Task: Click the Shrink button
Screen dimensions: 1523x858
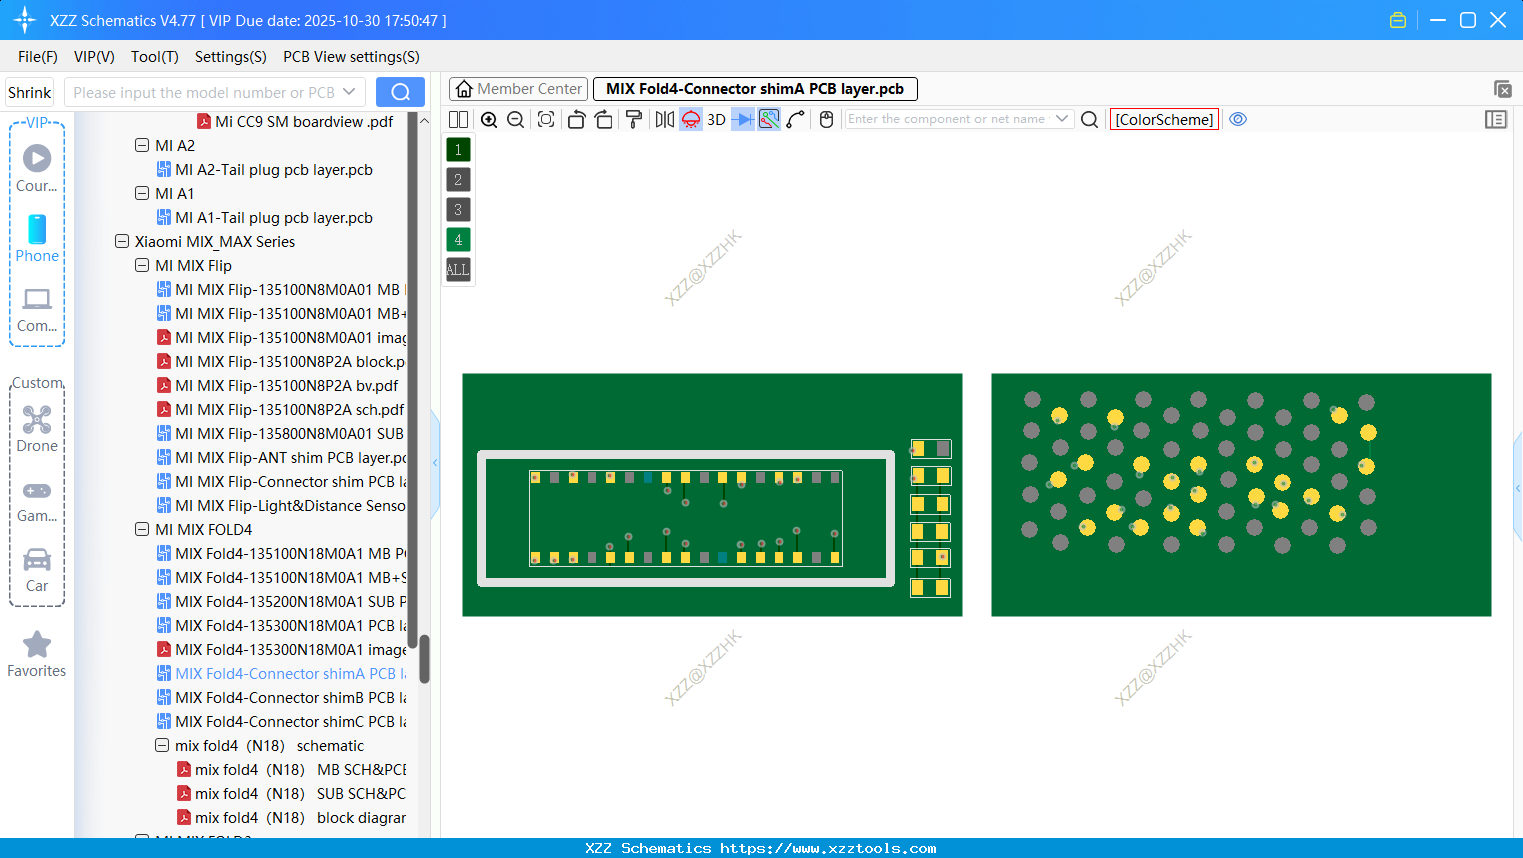Action: coord(30,92)
